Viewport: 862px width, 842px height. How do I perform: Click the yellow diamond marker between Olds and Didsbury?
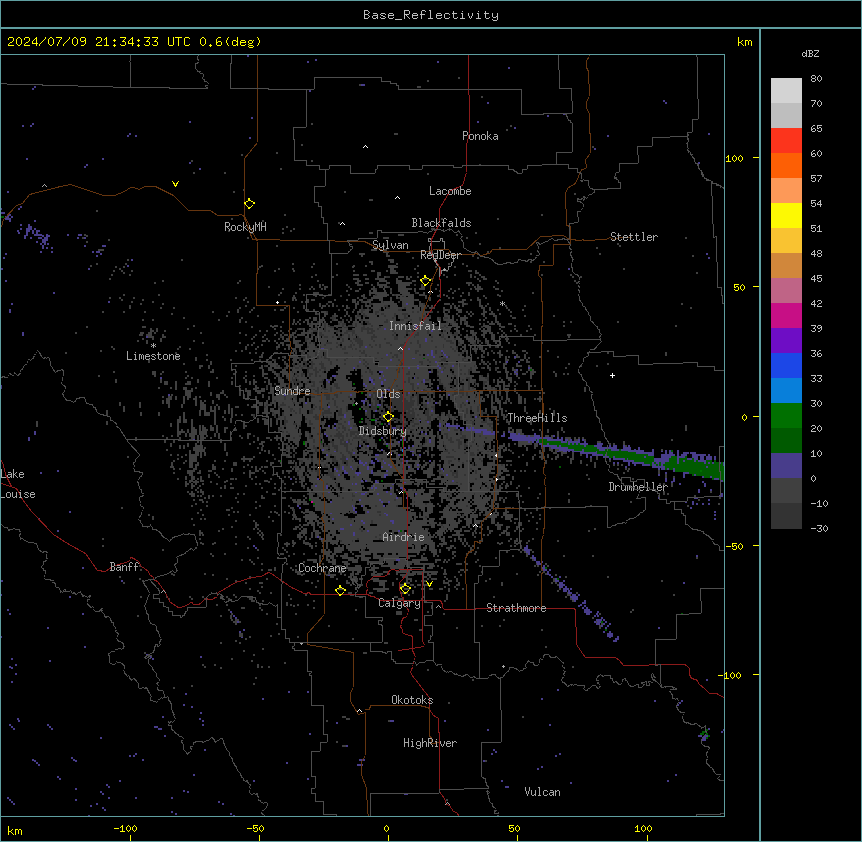click(388, 417)
